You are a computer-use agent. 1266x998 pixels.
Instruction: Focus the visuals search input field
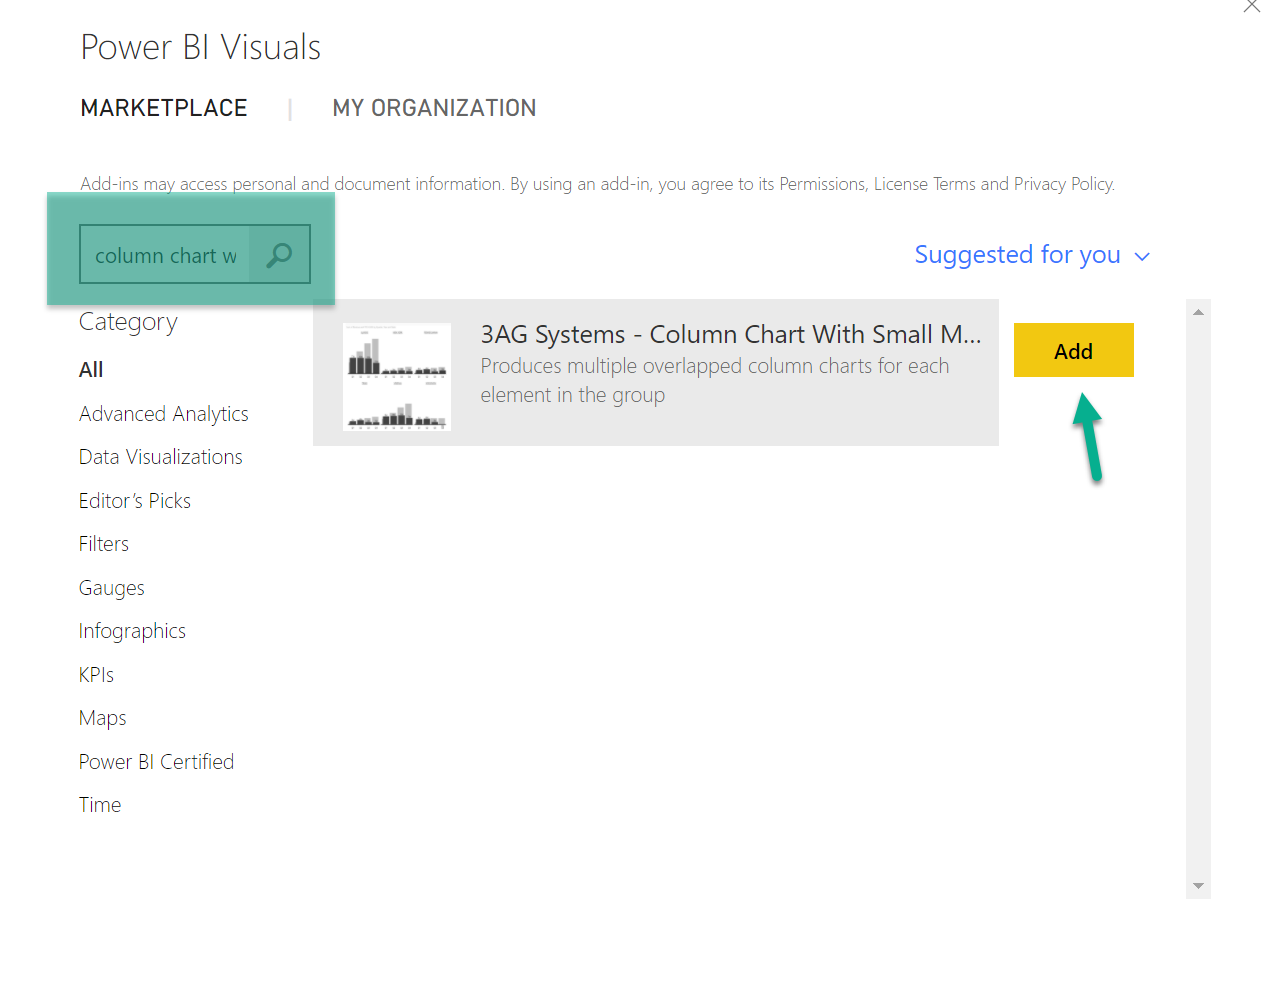166,255
